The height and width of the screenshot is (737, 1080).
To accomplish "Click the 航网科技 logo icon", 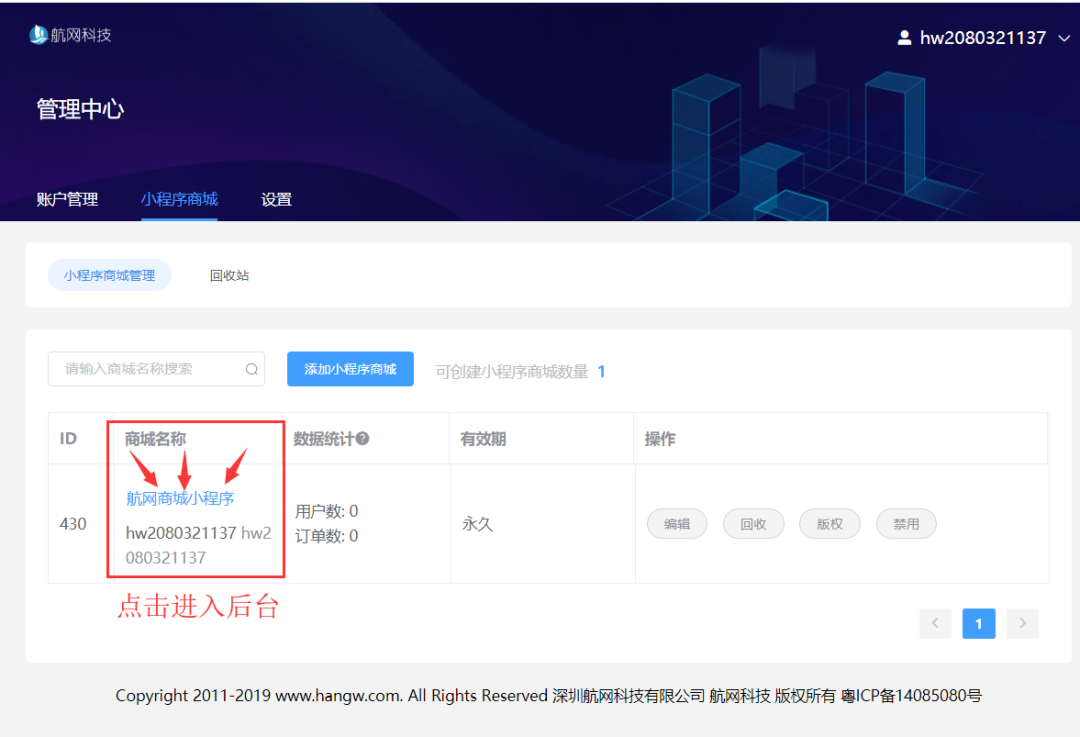I will click(x=38, y=34).
